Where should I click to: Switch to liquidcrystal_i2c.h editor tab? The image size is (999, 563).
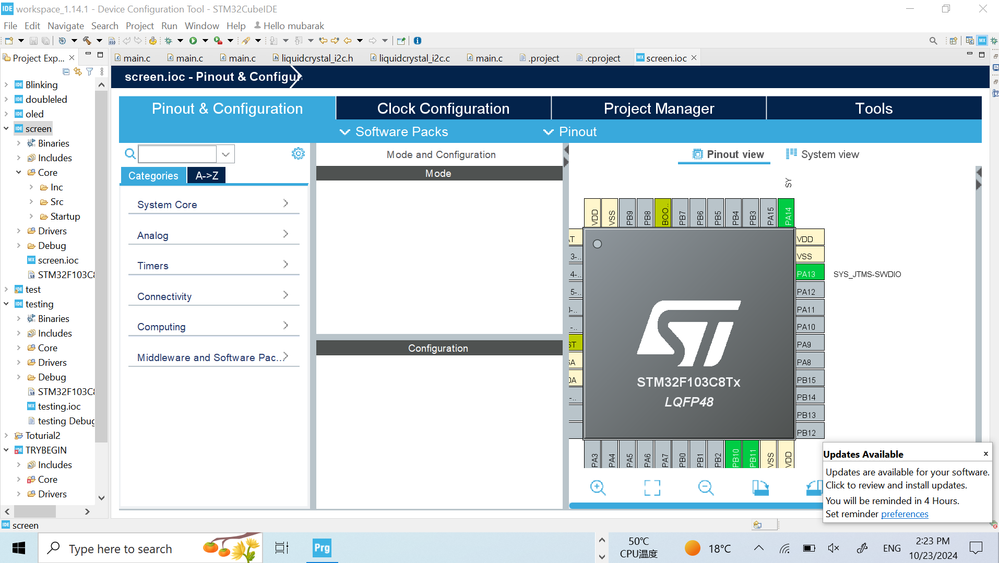pos(312,58)
